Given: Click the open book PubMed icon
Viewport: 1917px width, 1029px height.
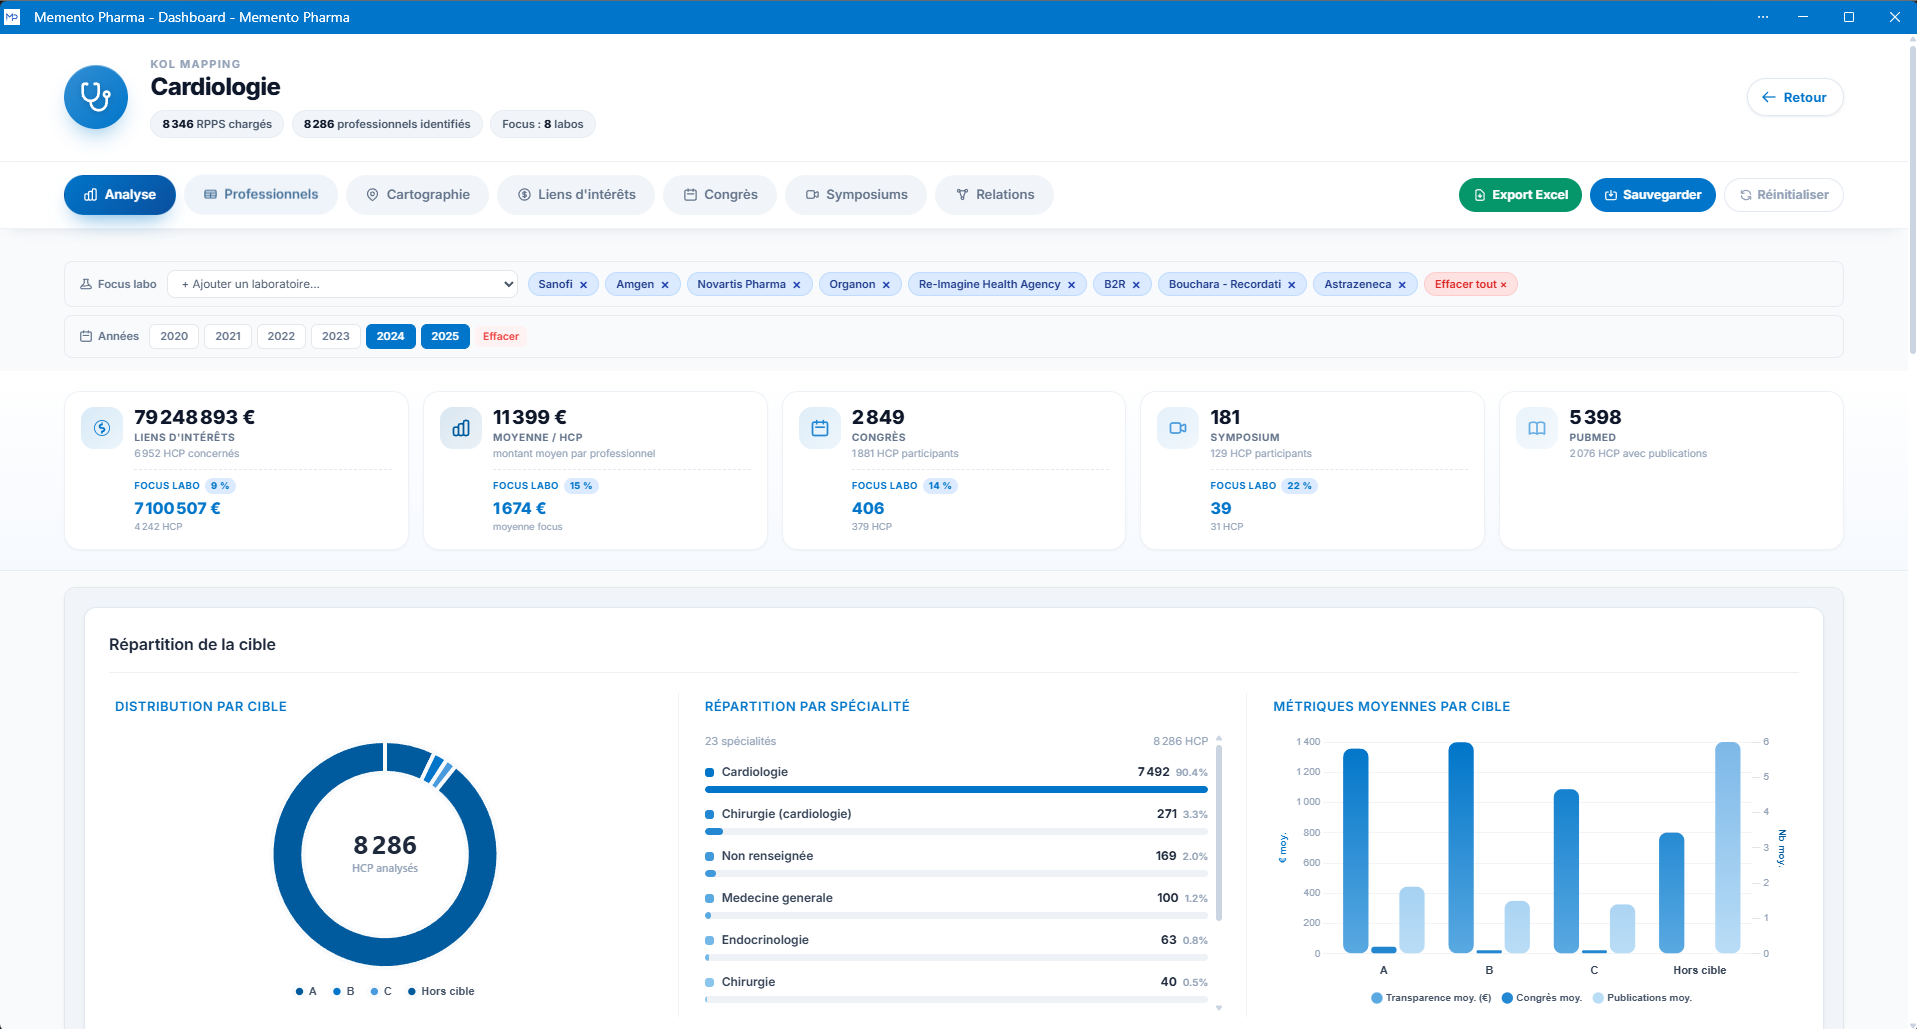Looking at the screenshot, I should [1537, 428].
